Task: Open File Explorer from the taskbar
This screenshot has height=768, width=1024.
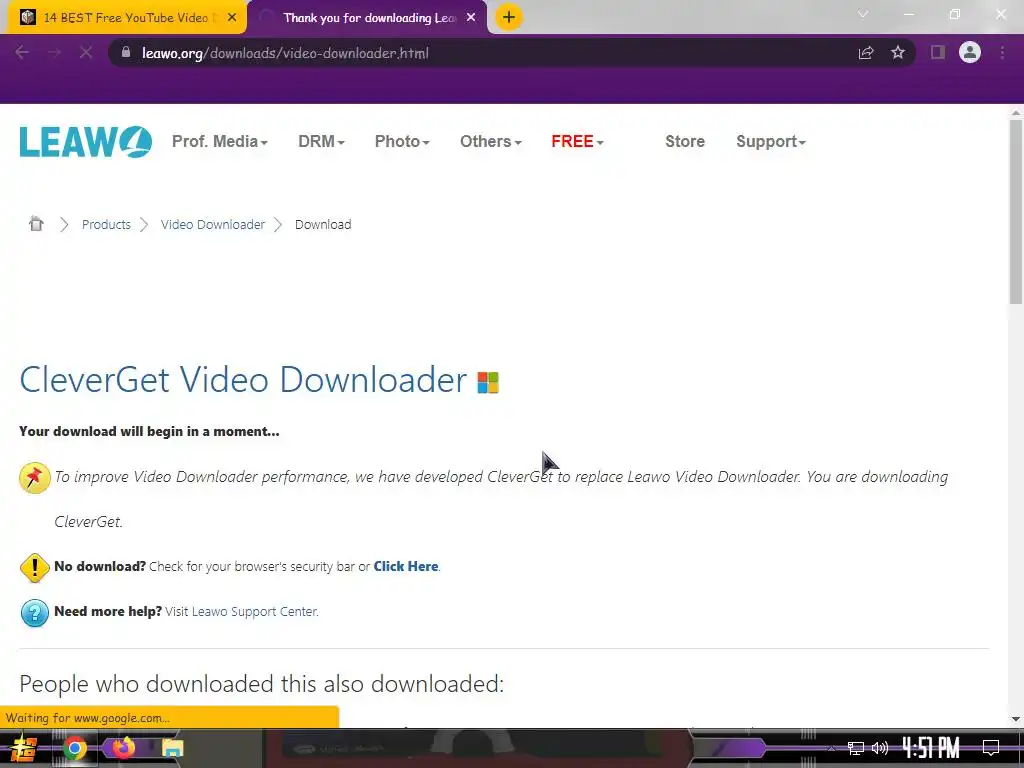Action: [172, 748]
